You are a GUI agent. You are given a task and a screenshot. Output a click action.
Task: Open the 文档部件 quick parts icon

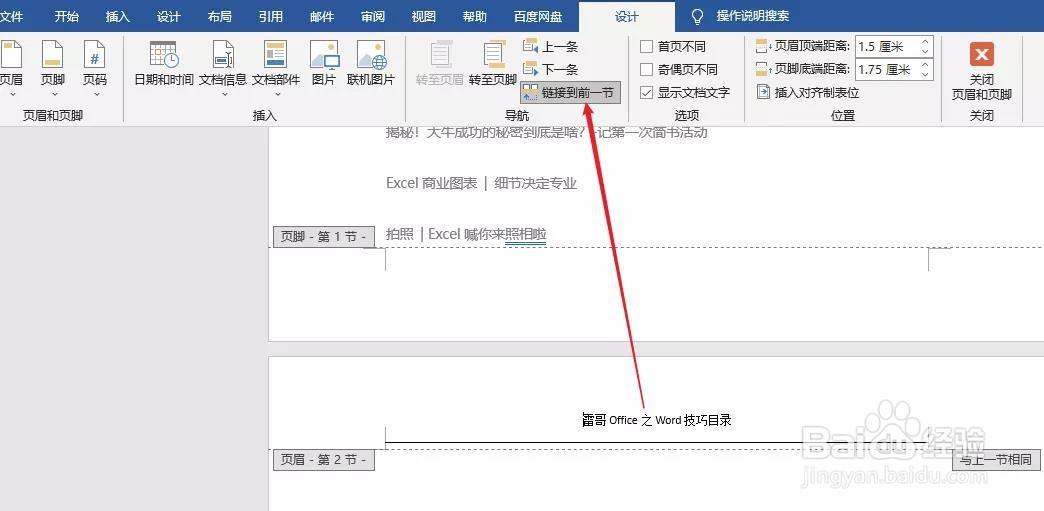pyautogui.click(x=275, y=55)
